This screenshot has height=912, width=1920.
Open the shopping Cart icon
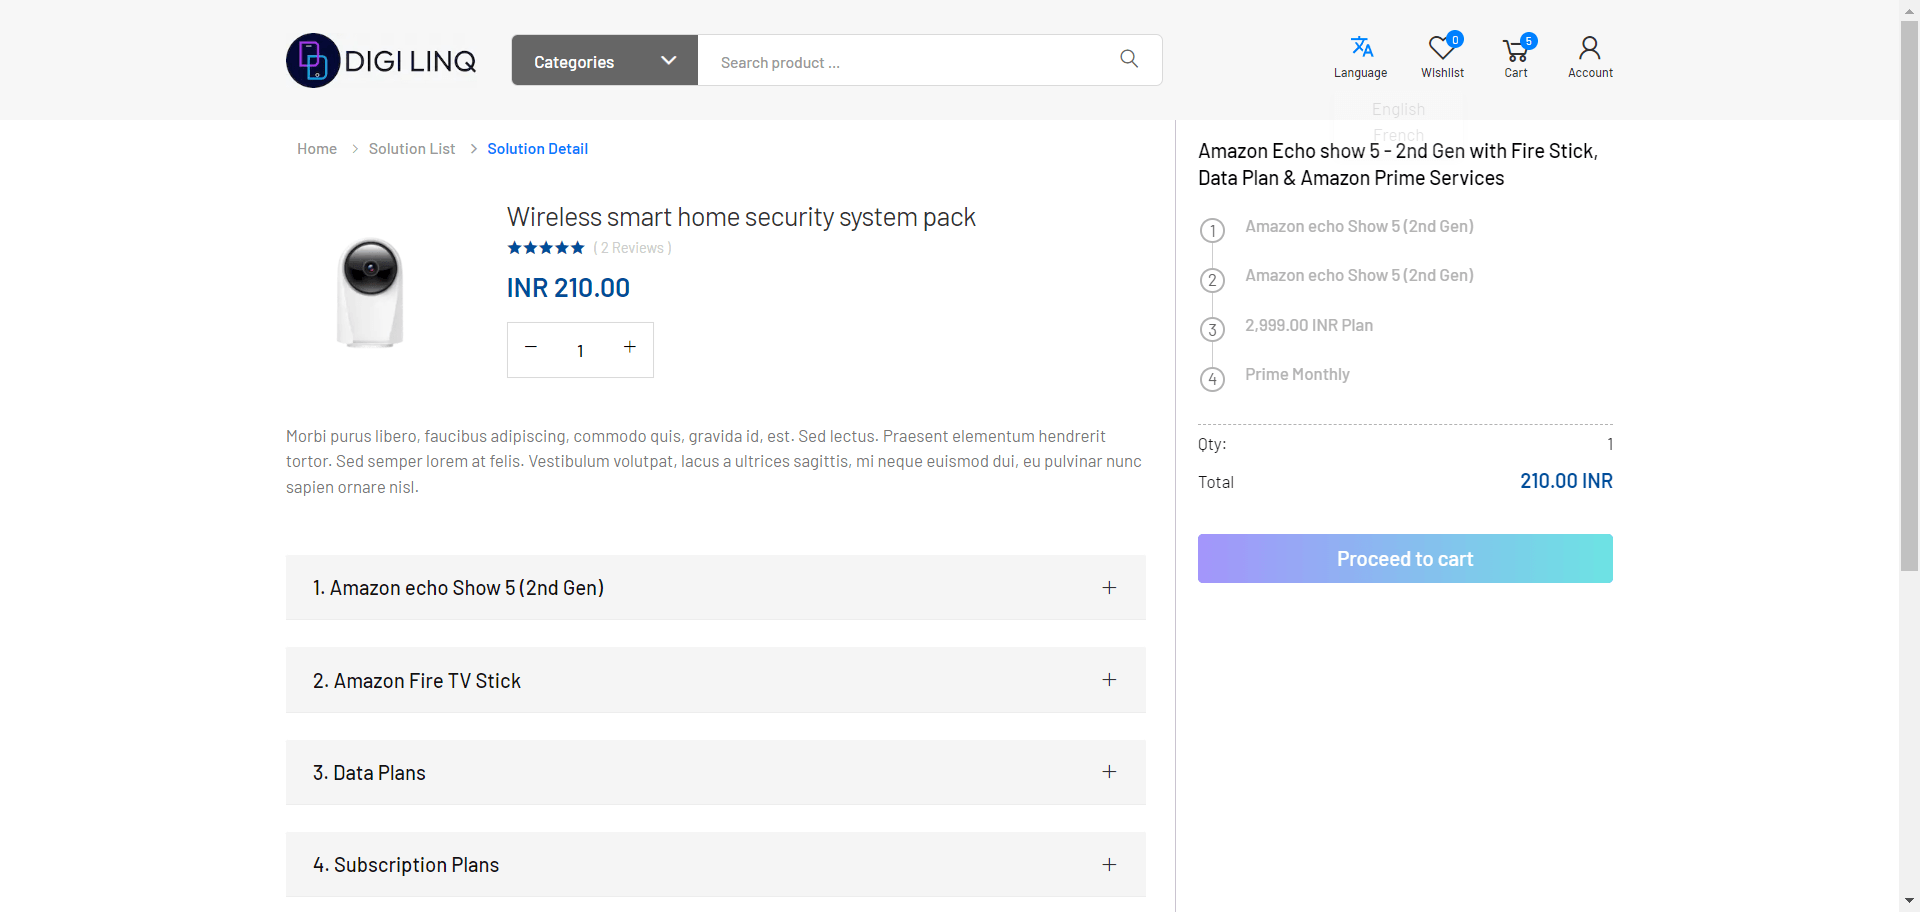(1516, 49)
